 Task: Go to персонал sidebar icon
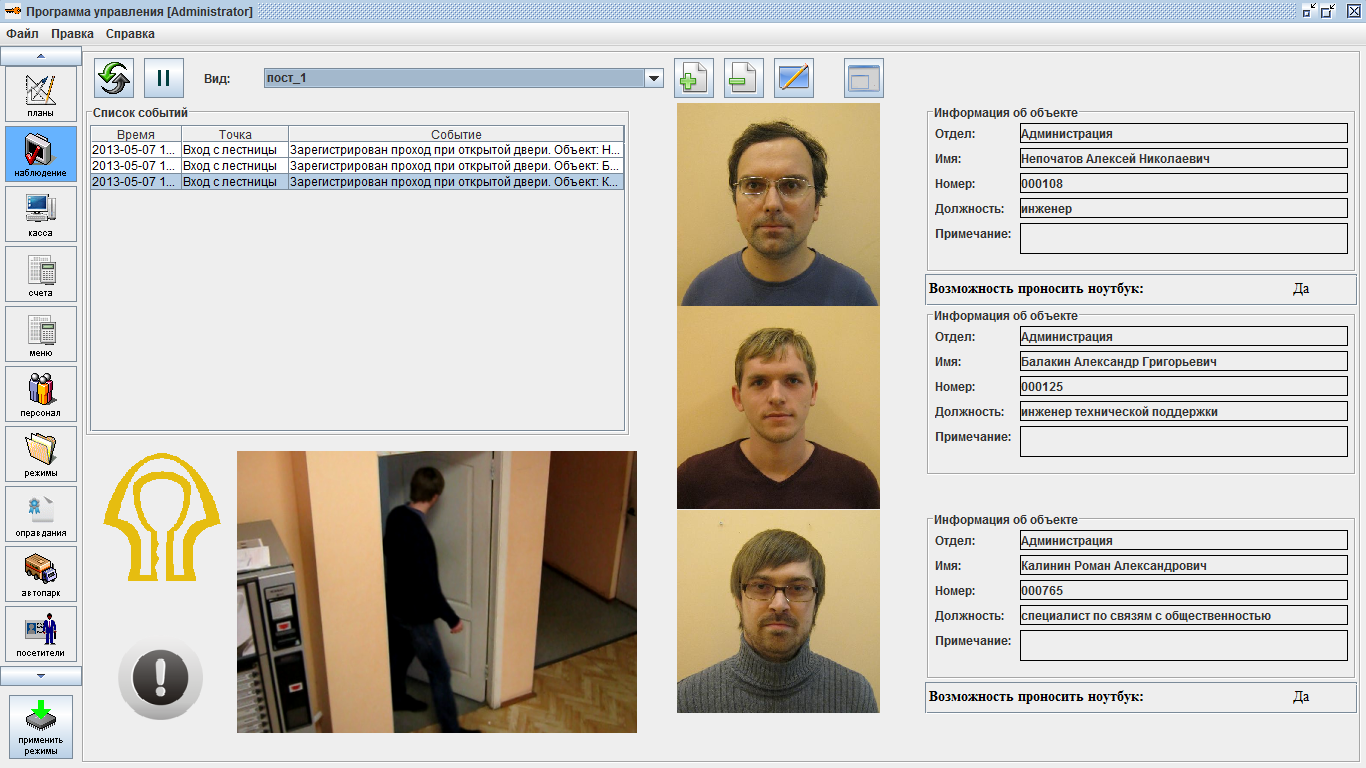pyautogui.click(x=41, y=394)
